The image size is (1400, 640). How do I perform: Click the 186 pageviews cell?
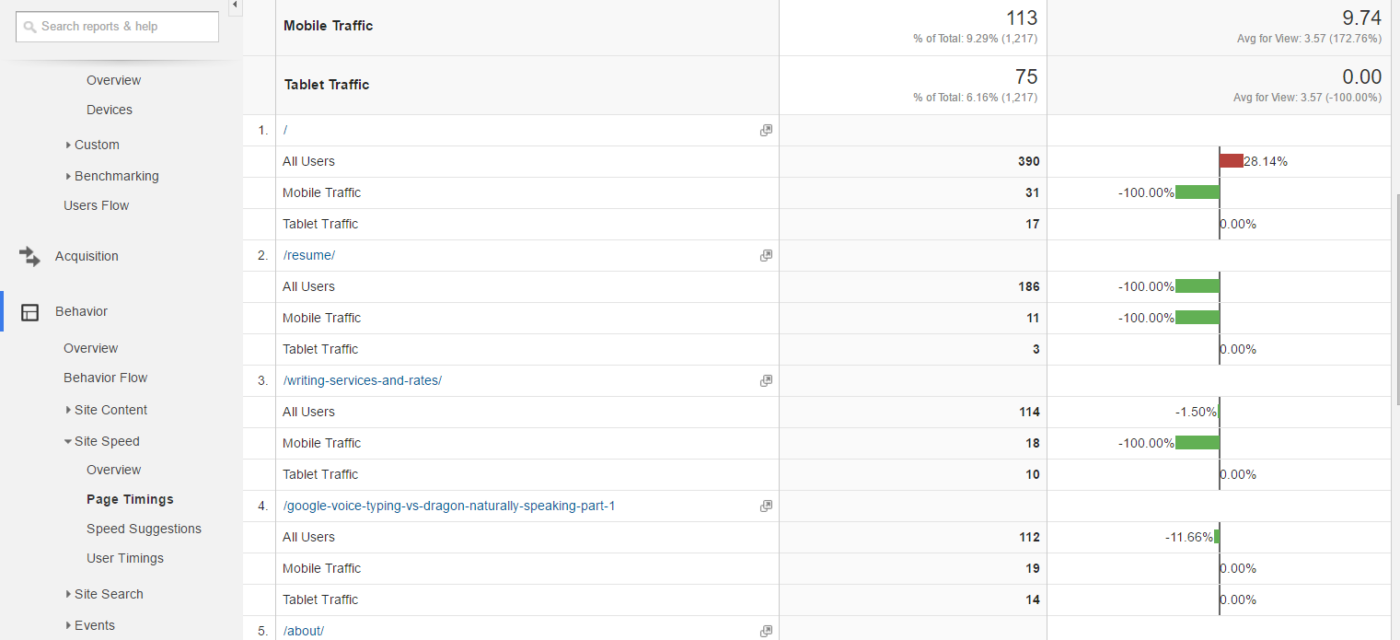[1028, 286]
